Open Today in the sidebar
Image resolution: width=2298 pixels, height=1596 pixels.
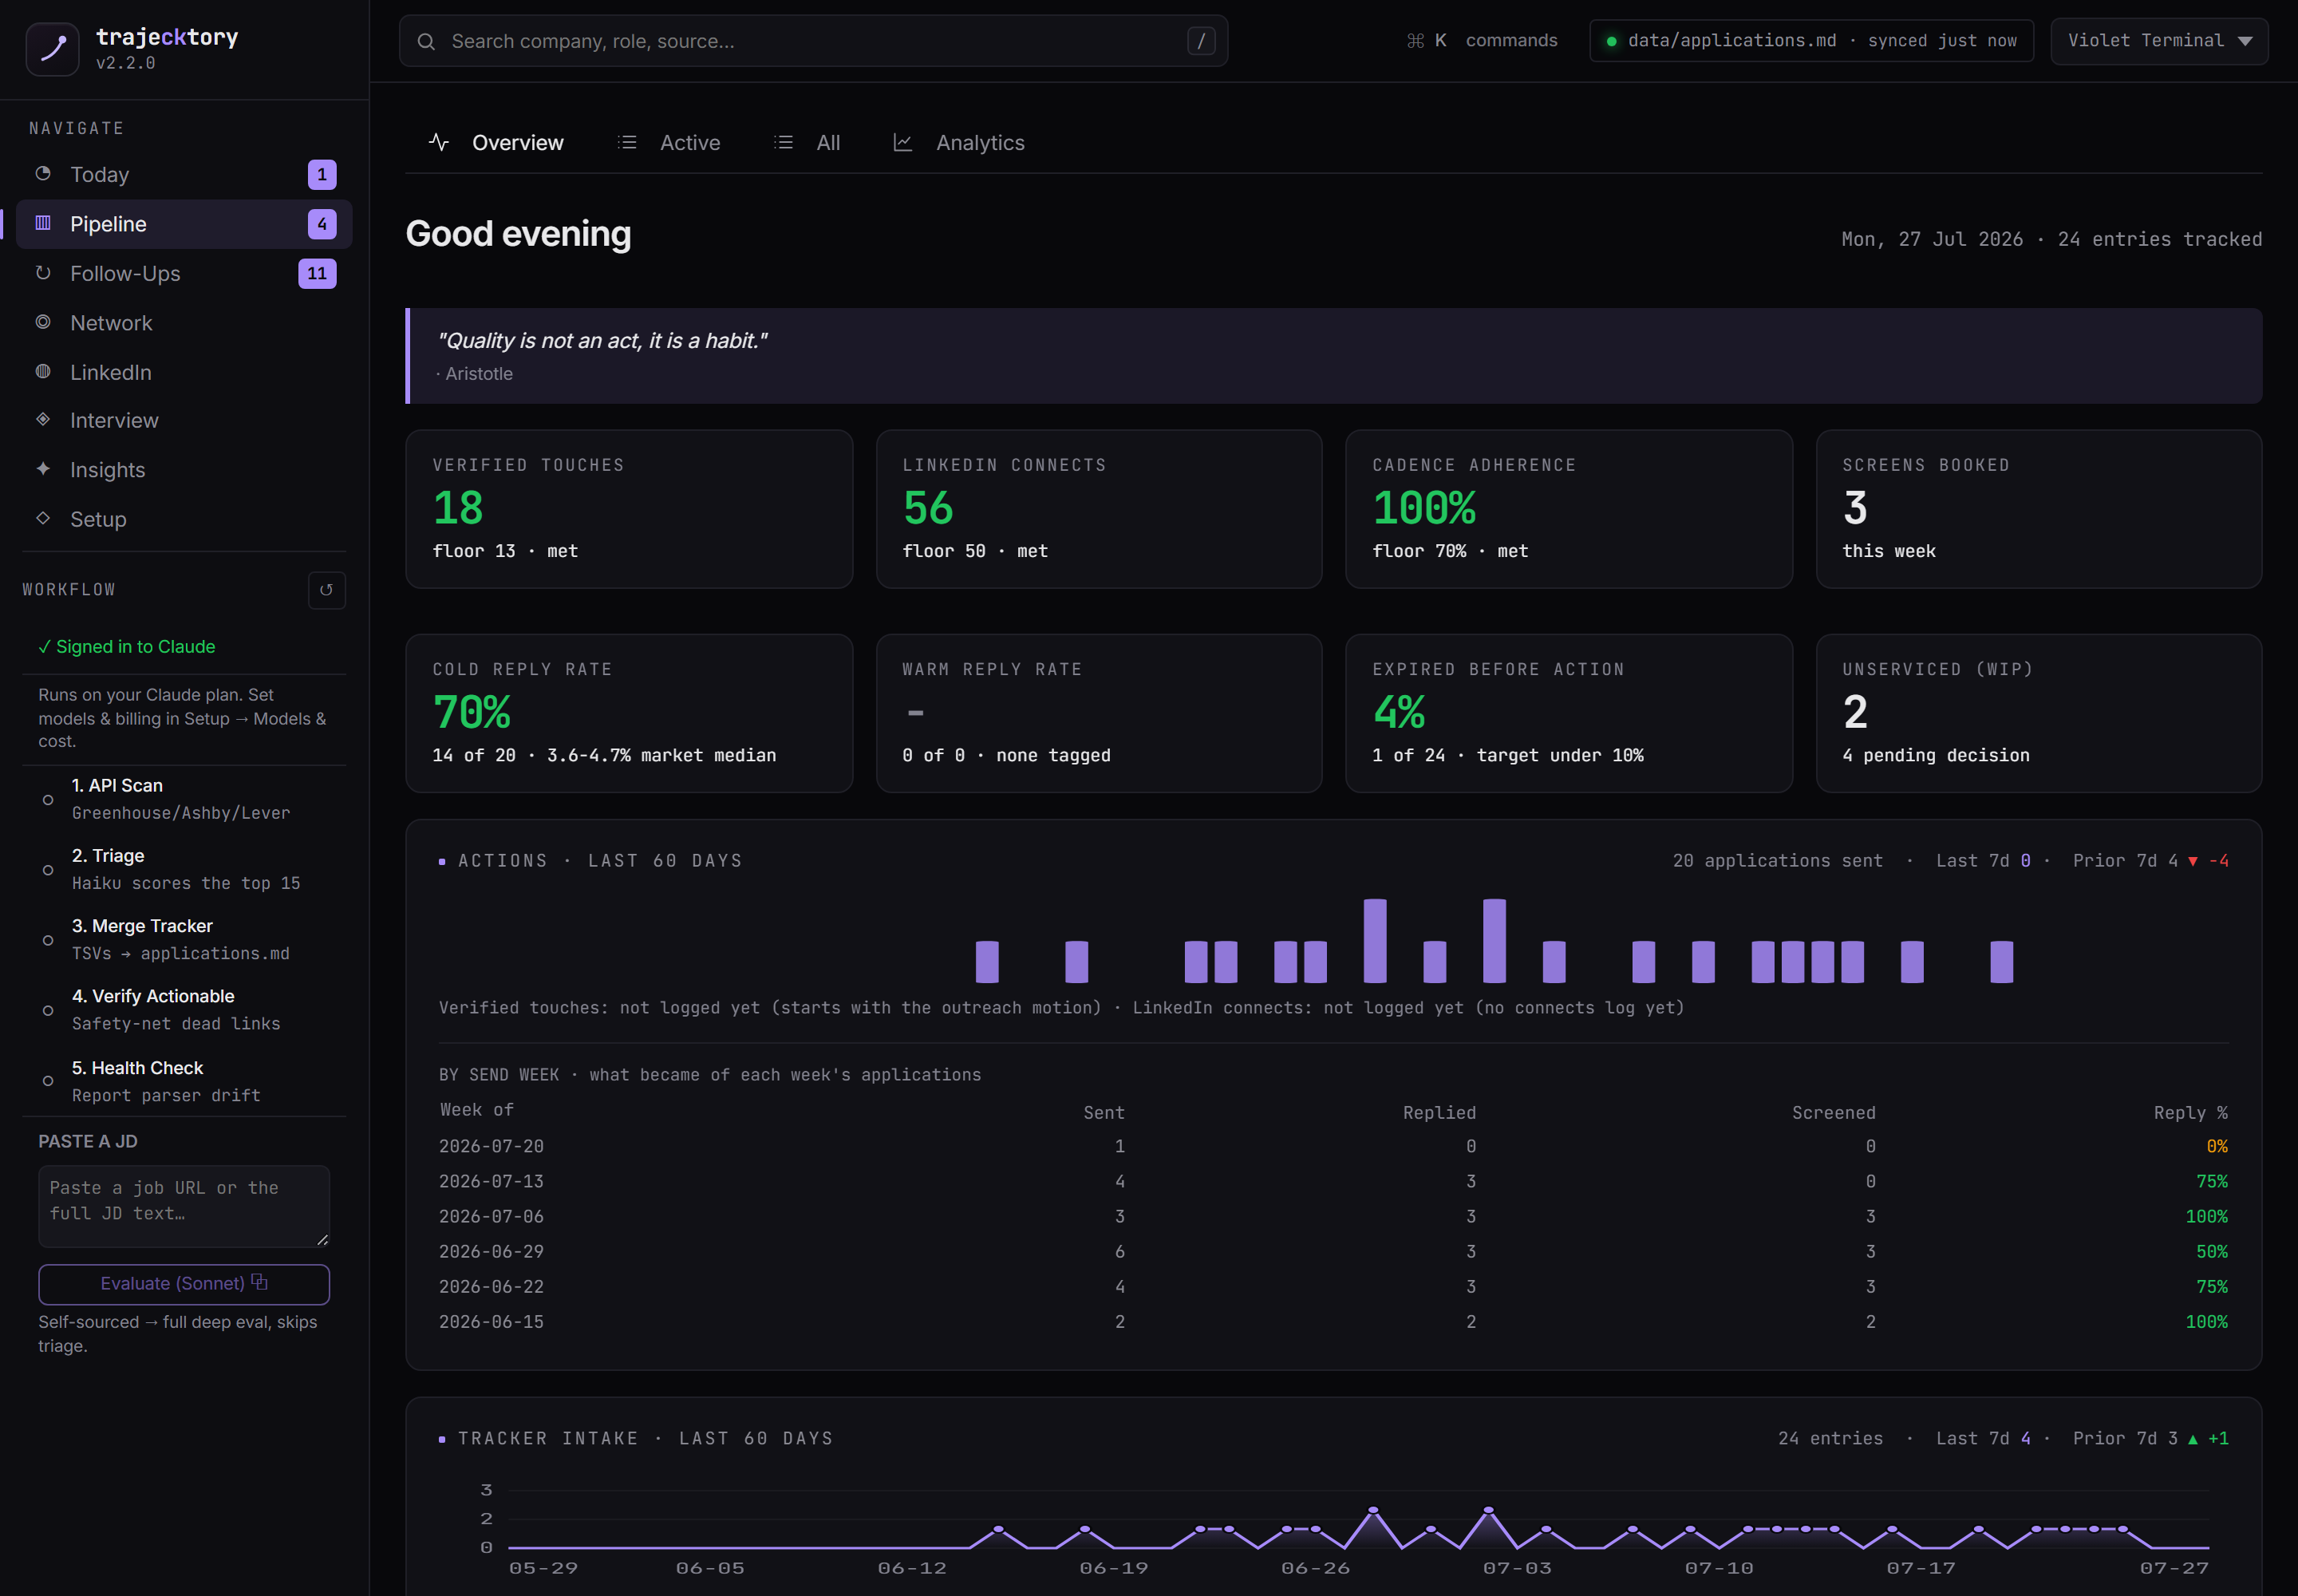pos(184,174)
